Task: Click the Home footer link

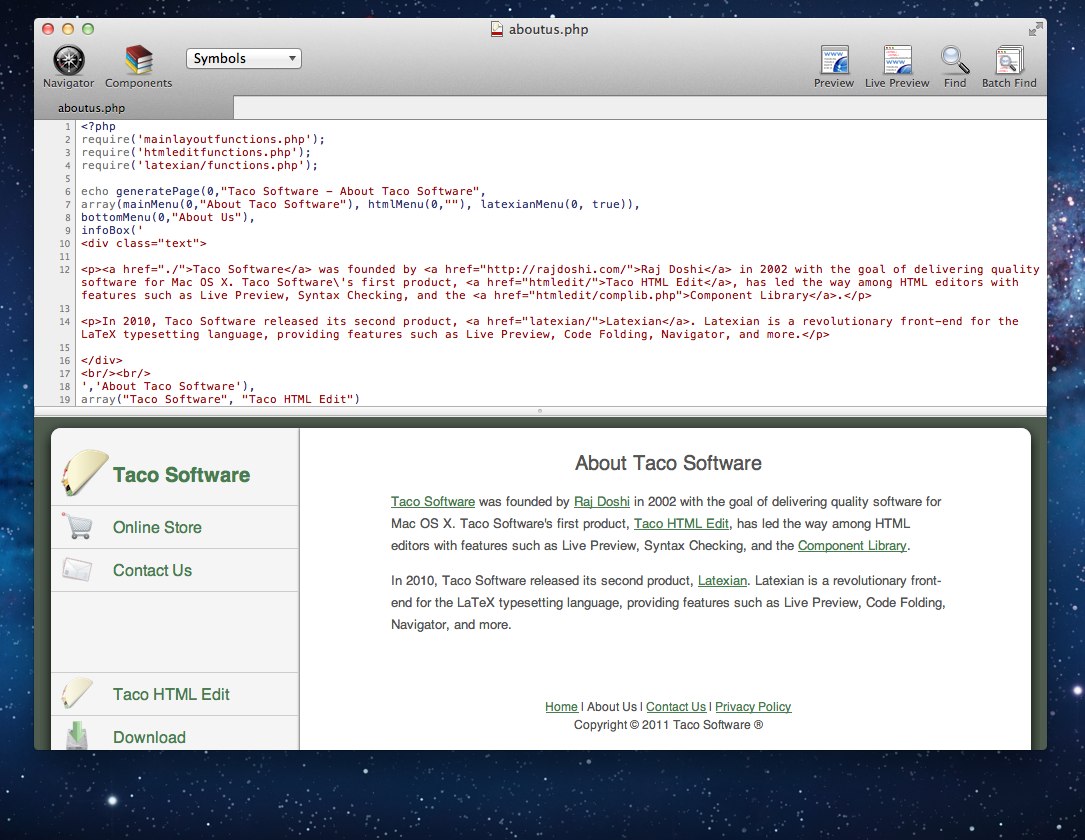Action: [x=561, y=707]
